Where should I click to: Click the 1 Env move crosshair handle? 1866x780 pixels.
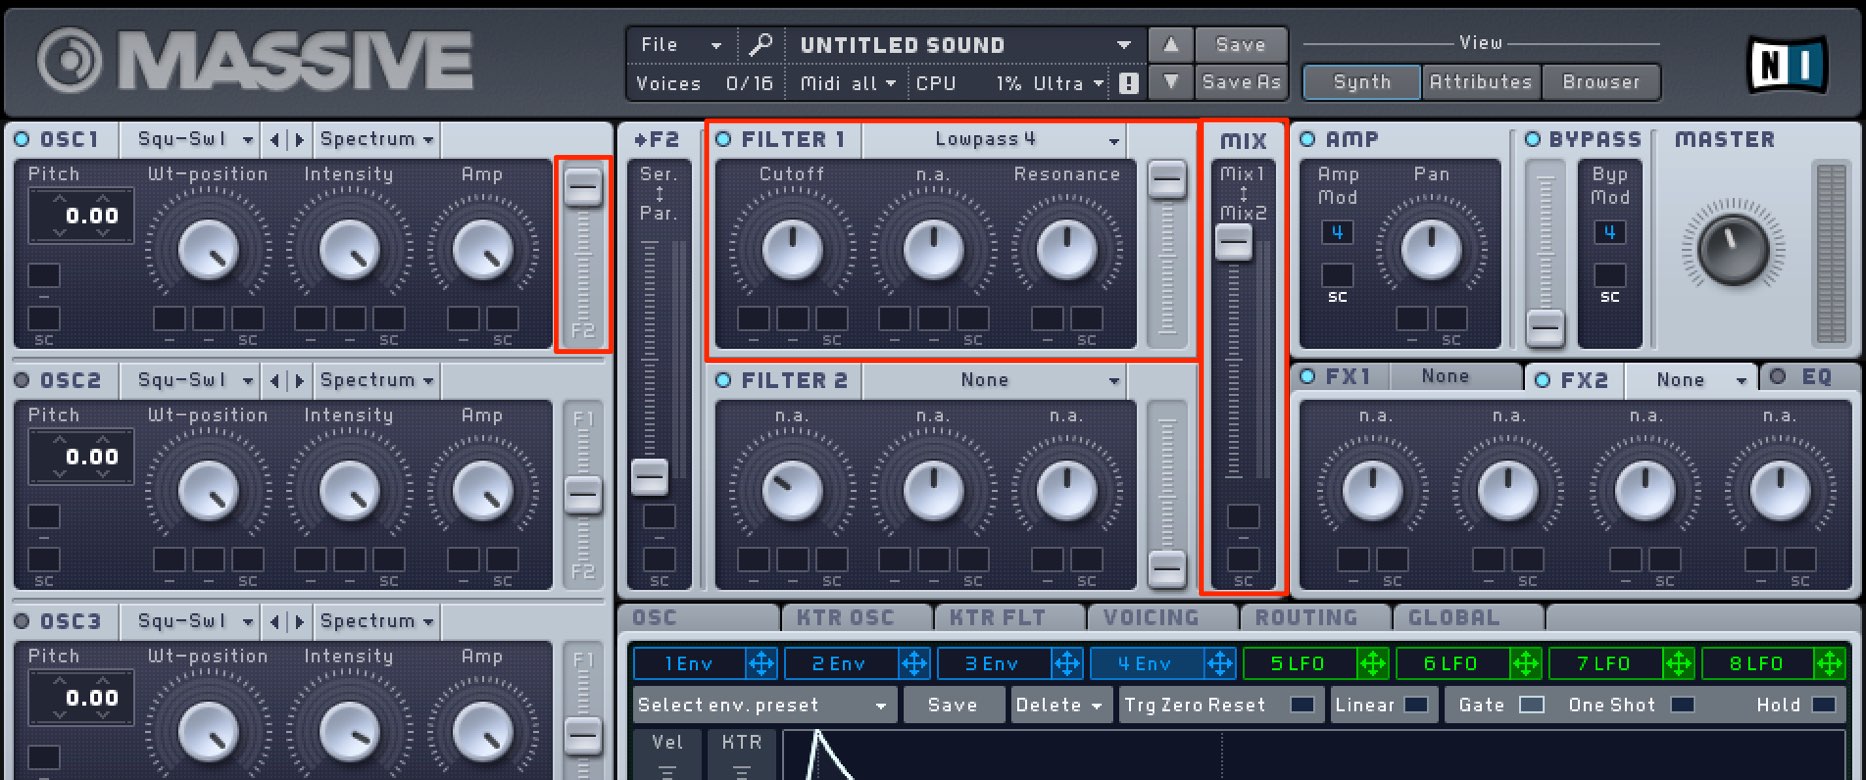click(x=761, y=663)
